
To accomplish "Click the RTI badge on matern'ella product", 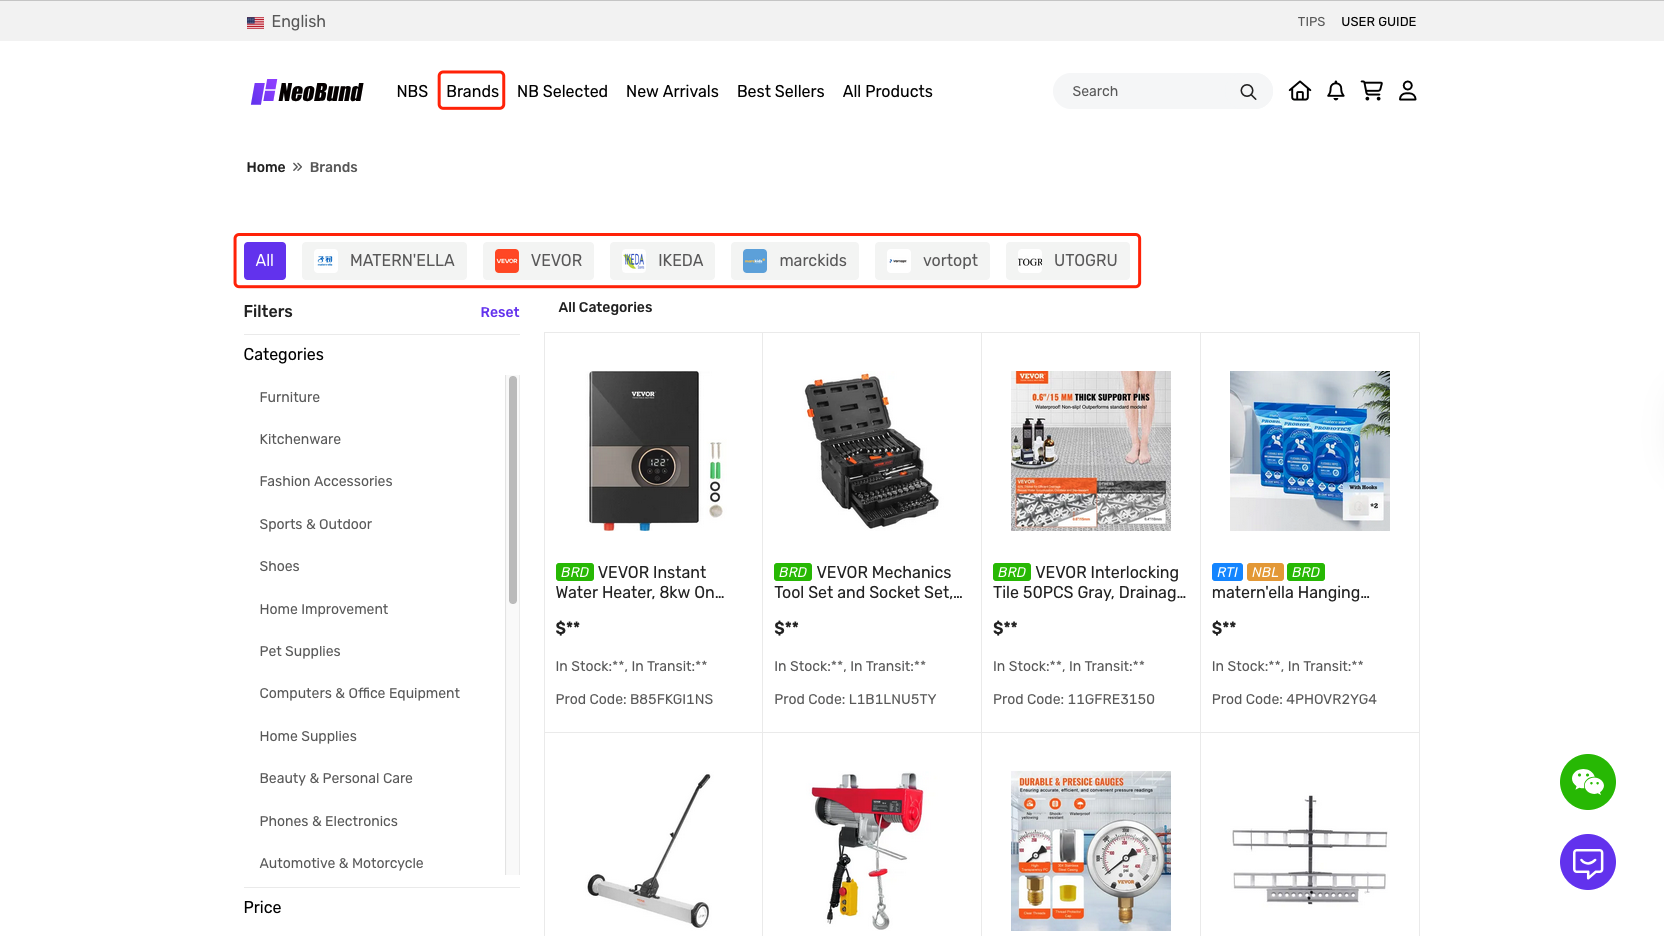I will 1227,572.
